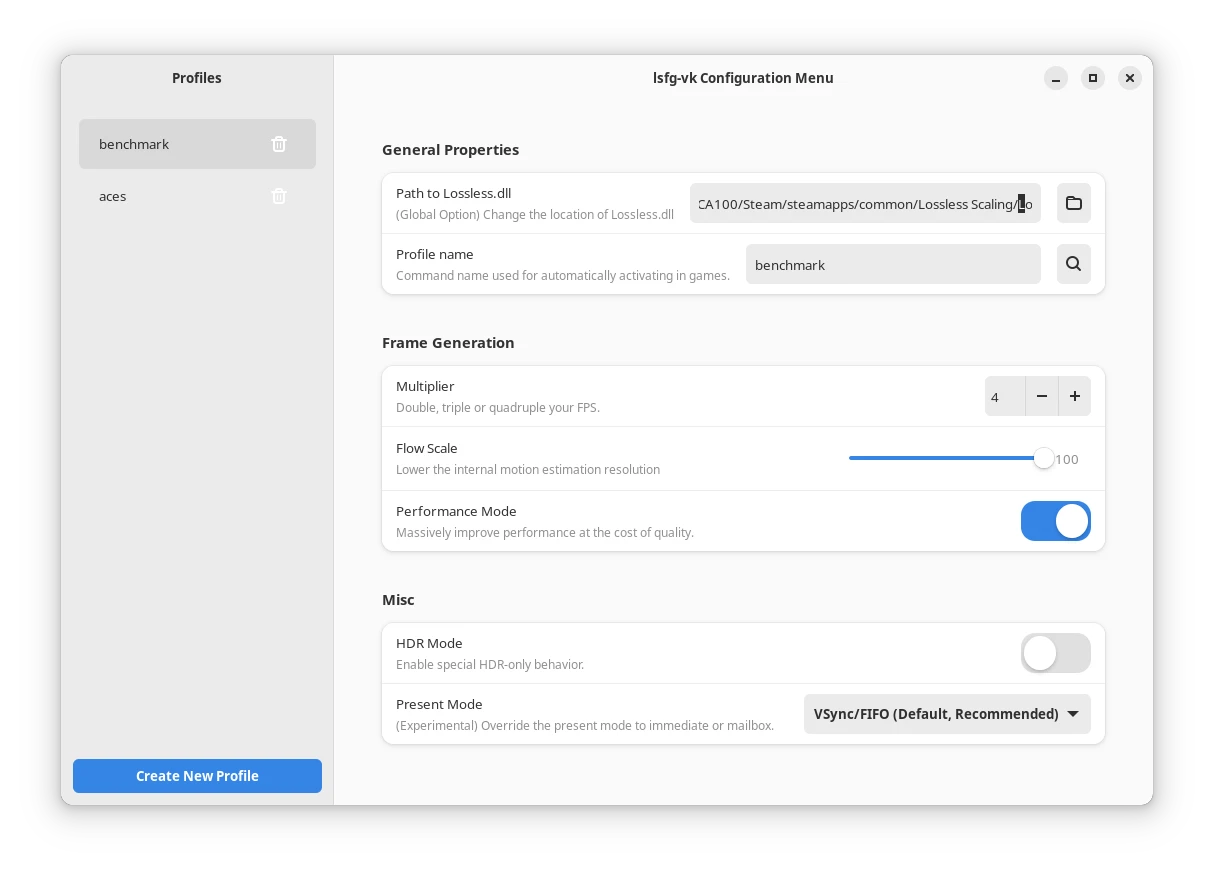Focus the Profile name text field
The height and width of the screenshot is (872, 1214).
click(892, 264)
